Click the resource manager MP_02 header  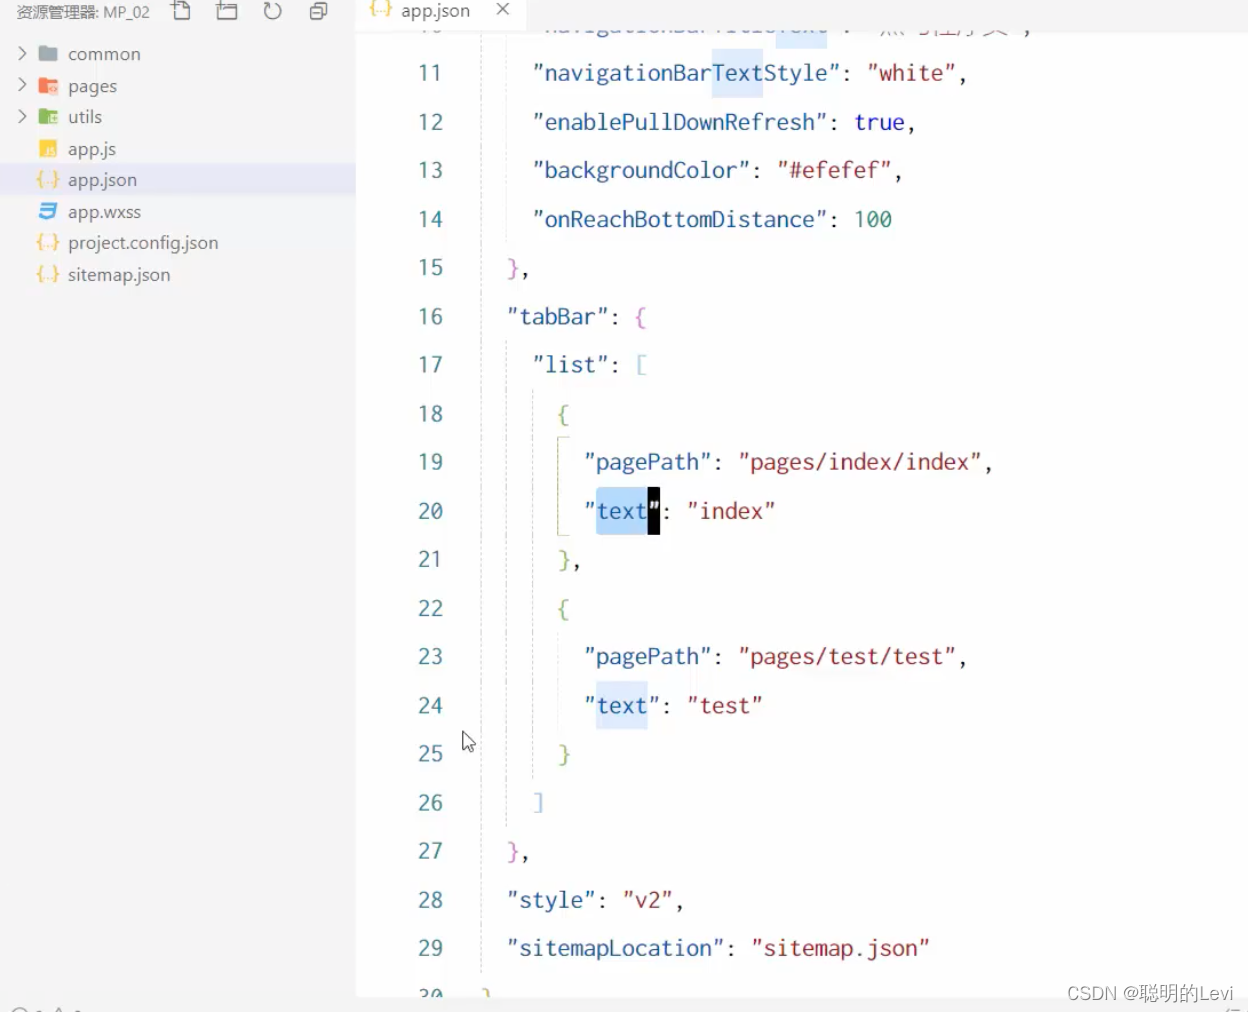[x=83, y=12]
